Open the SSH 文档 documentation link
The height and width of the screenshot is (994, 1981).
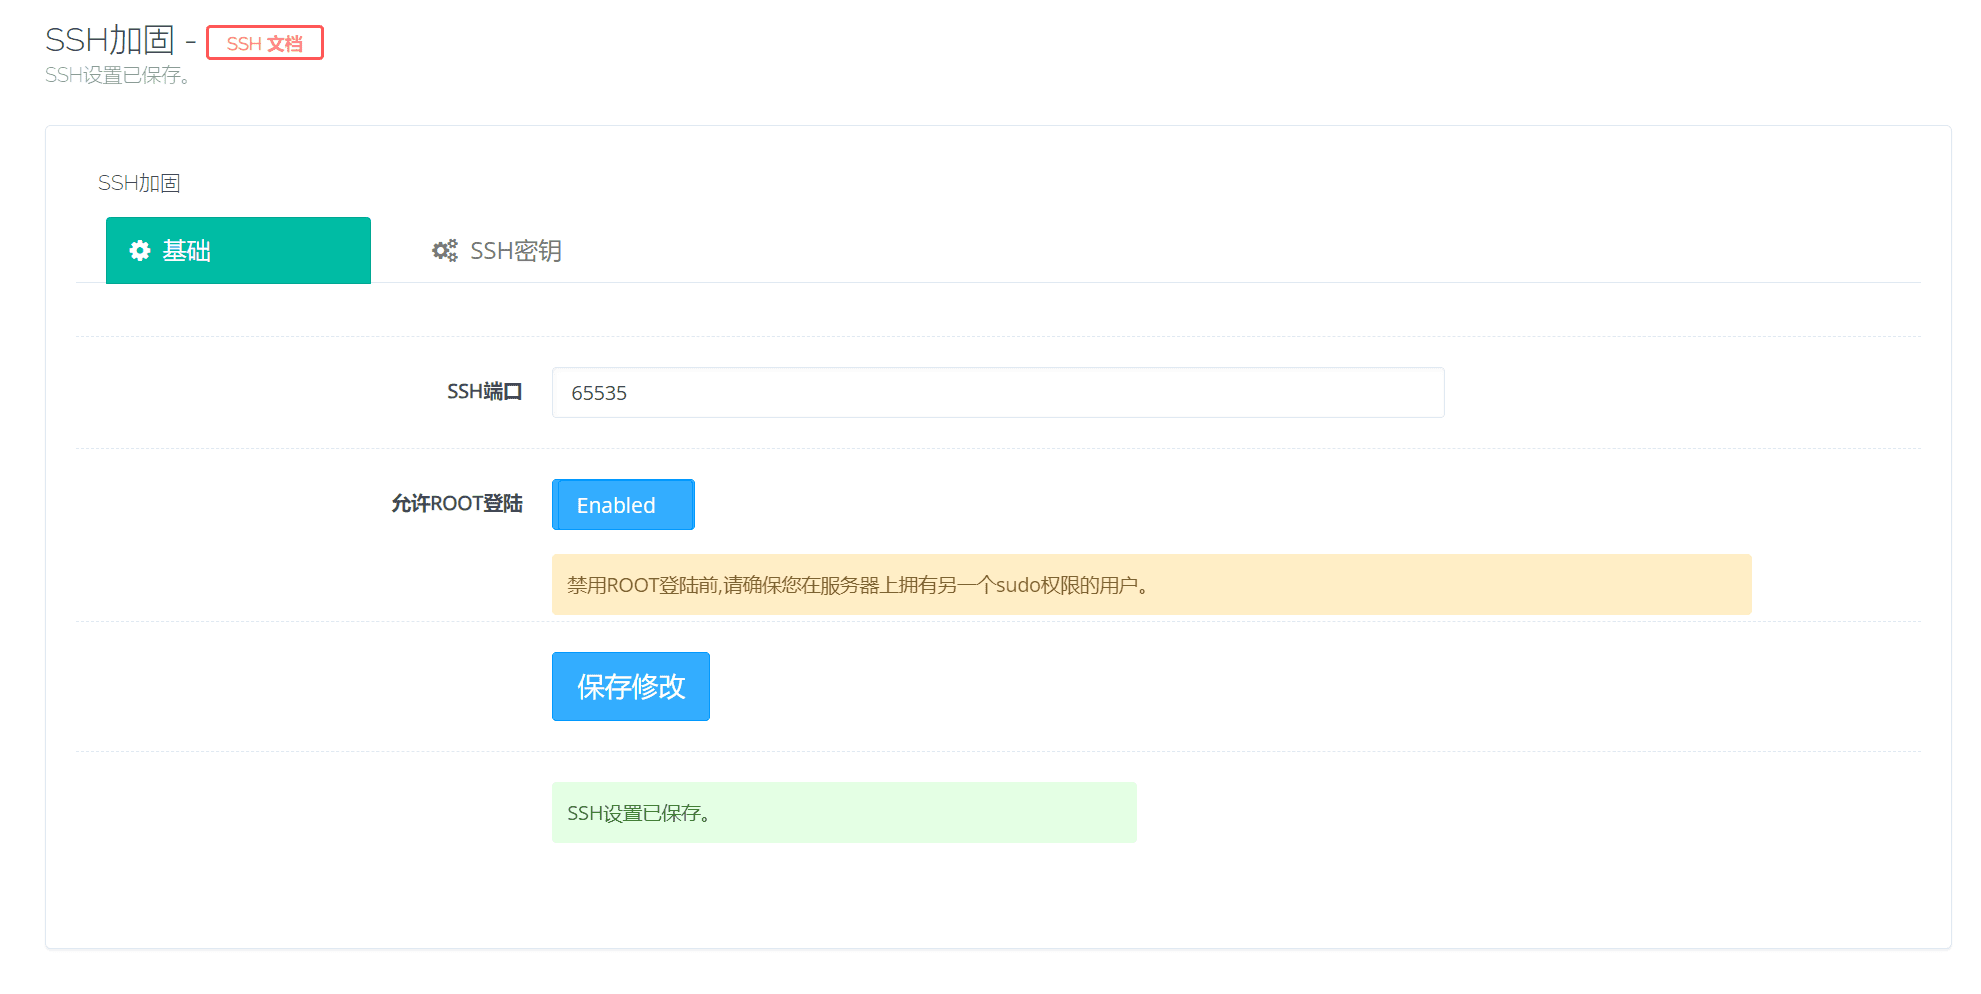point(264,43)
